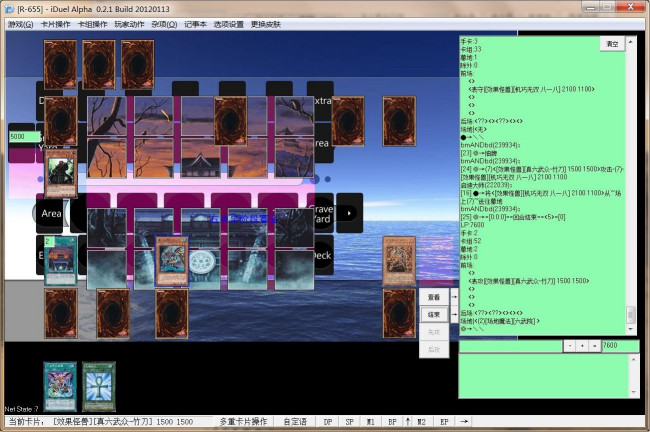The height and width of the screenshot is (432, 650).
Task: Click the up arrow between BP and M2
Action: (408, 422)
